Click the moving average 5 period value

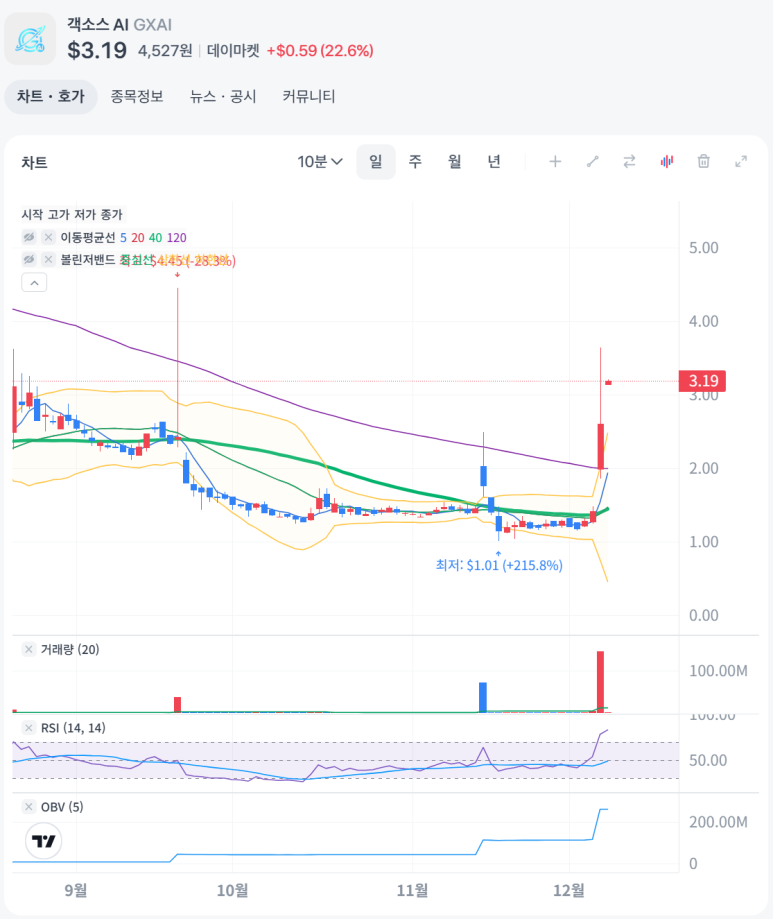pyautogui.click(x=123, y=237)
